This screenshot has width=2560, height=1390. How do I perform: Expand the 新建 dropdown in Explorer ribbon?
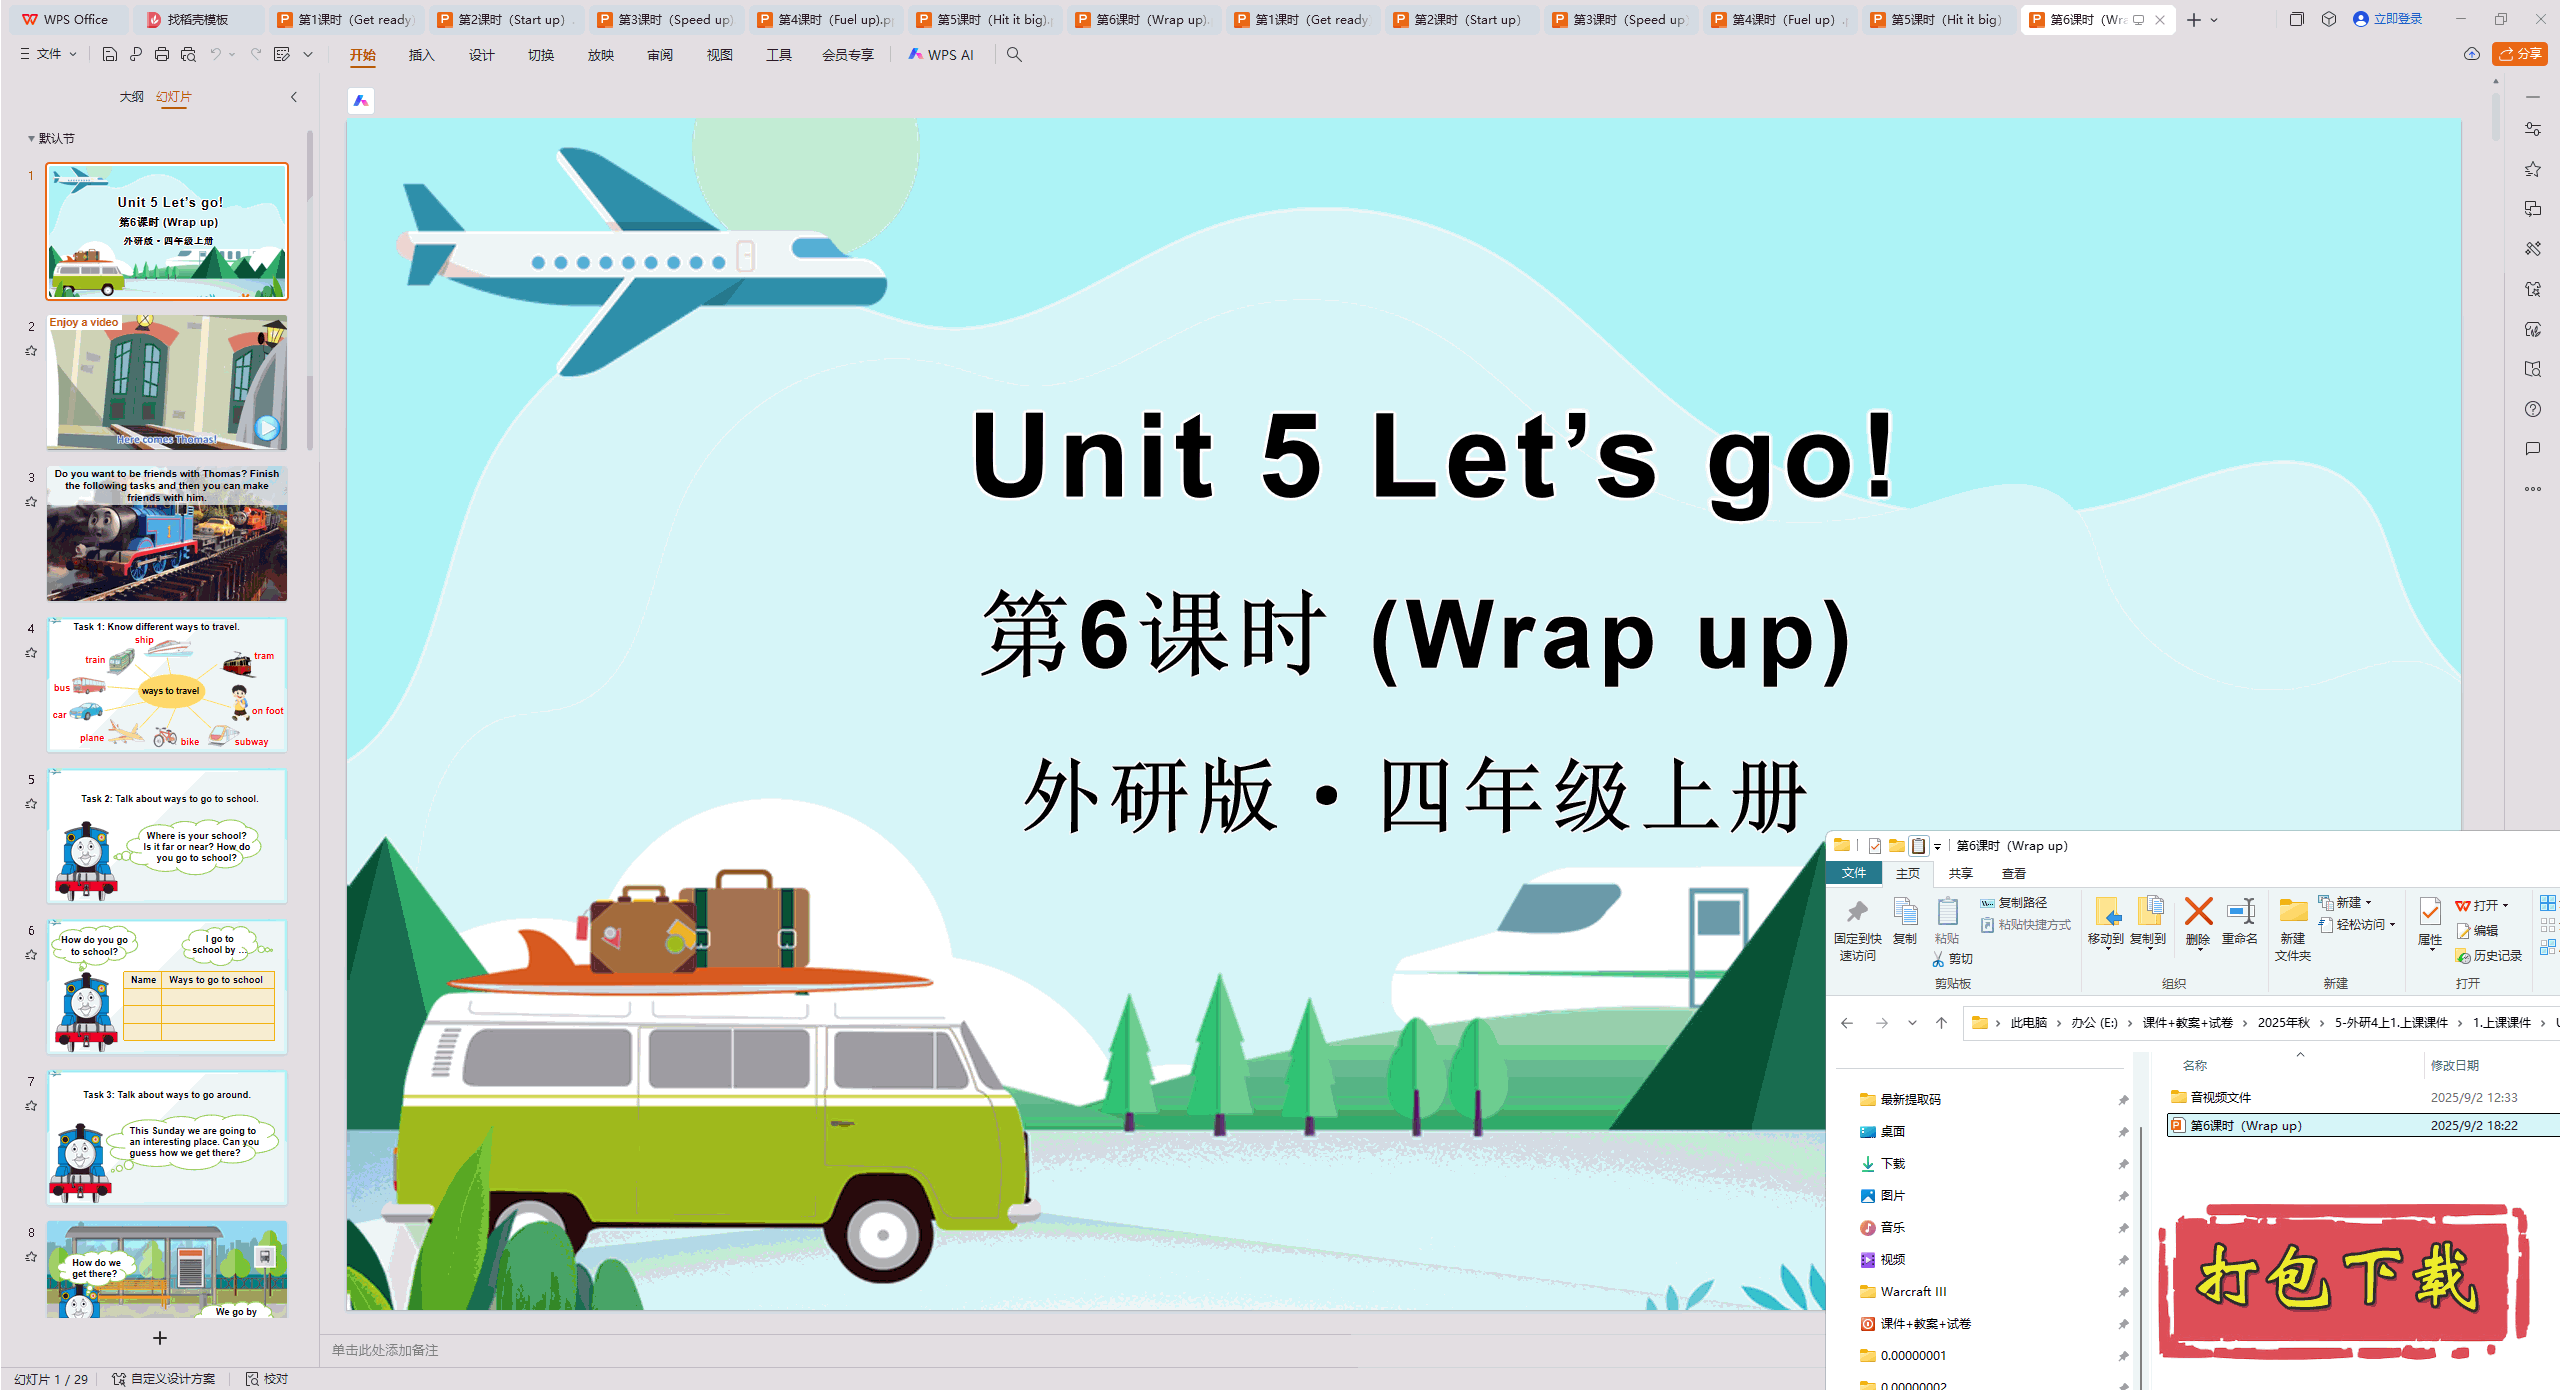(x=2368, y=902)
